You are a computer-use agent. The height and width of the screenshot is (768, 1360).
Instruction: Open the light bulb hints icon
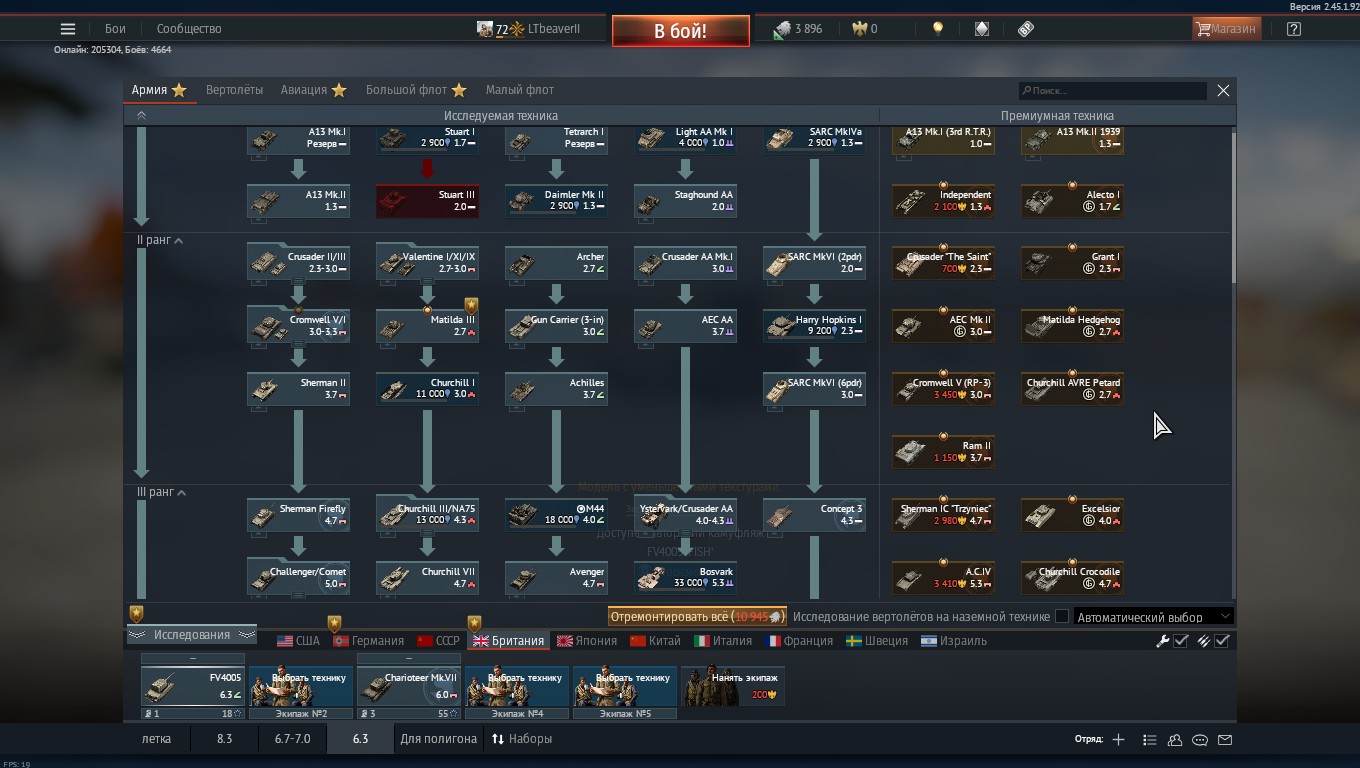pos(937,29)
